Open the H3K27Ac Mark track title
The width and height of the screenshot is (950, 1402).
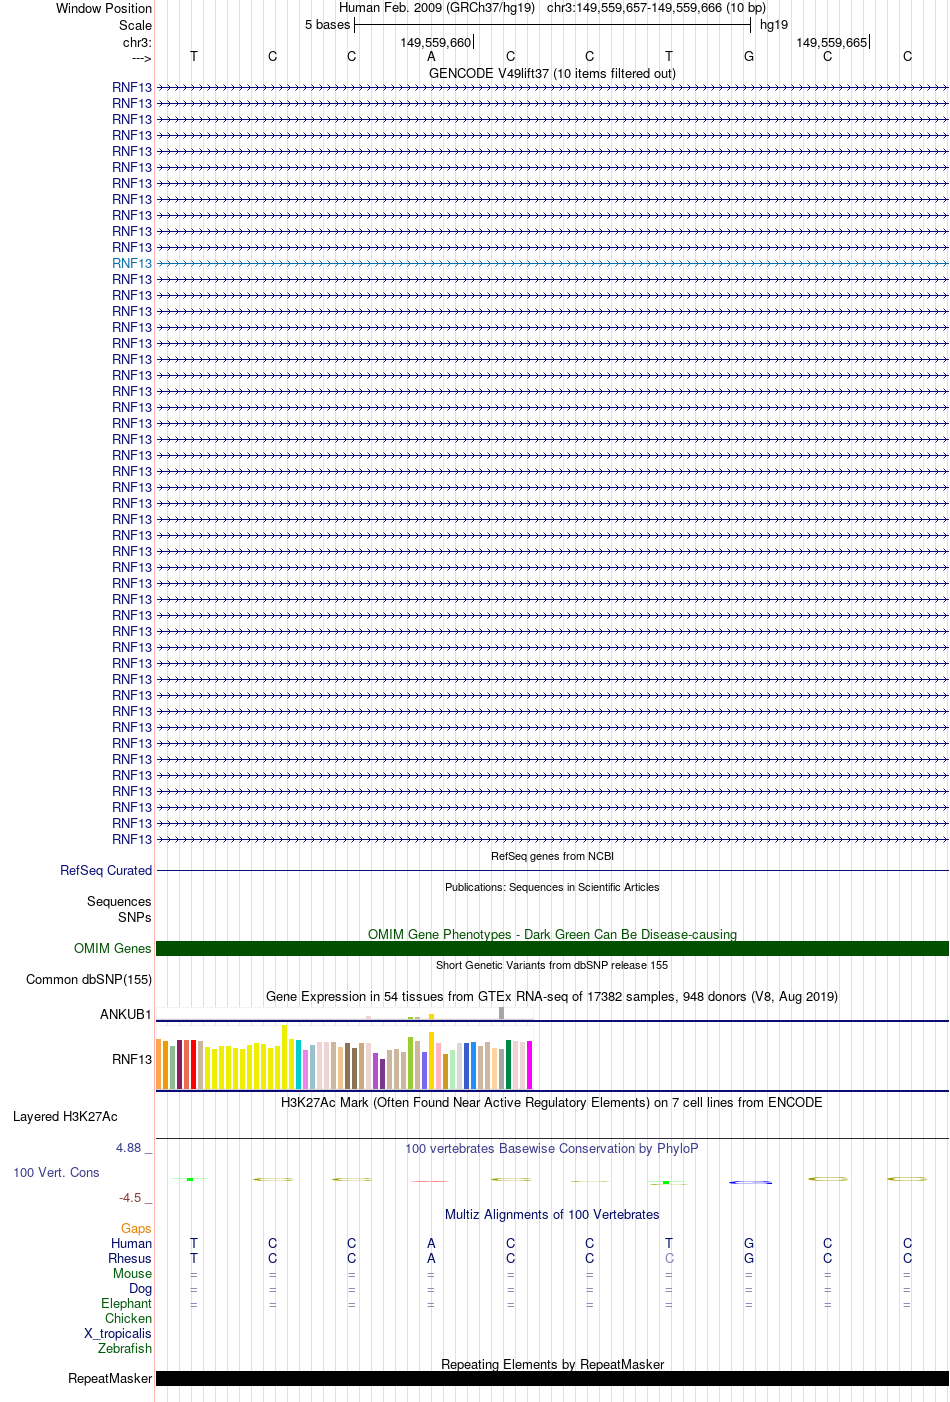pos(552,1102)
